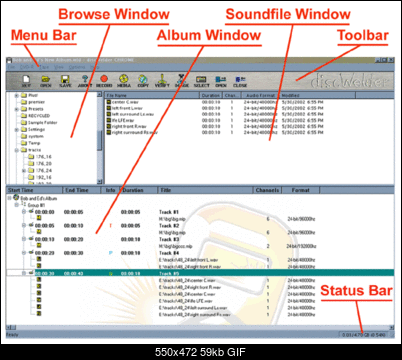Select the Track #3 title row
This screenshot has width=402, height=360.
(x=169, y=239)
